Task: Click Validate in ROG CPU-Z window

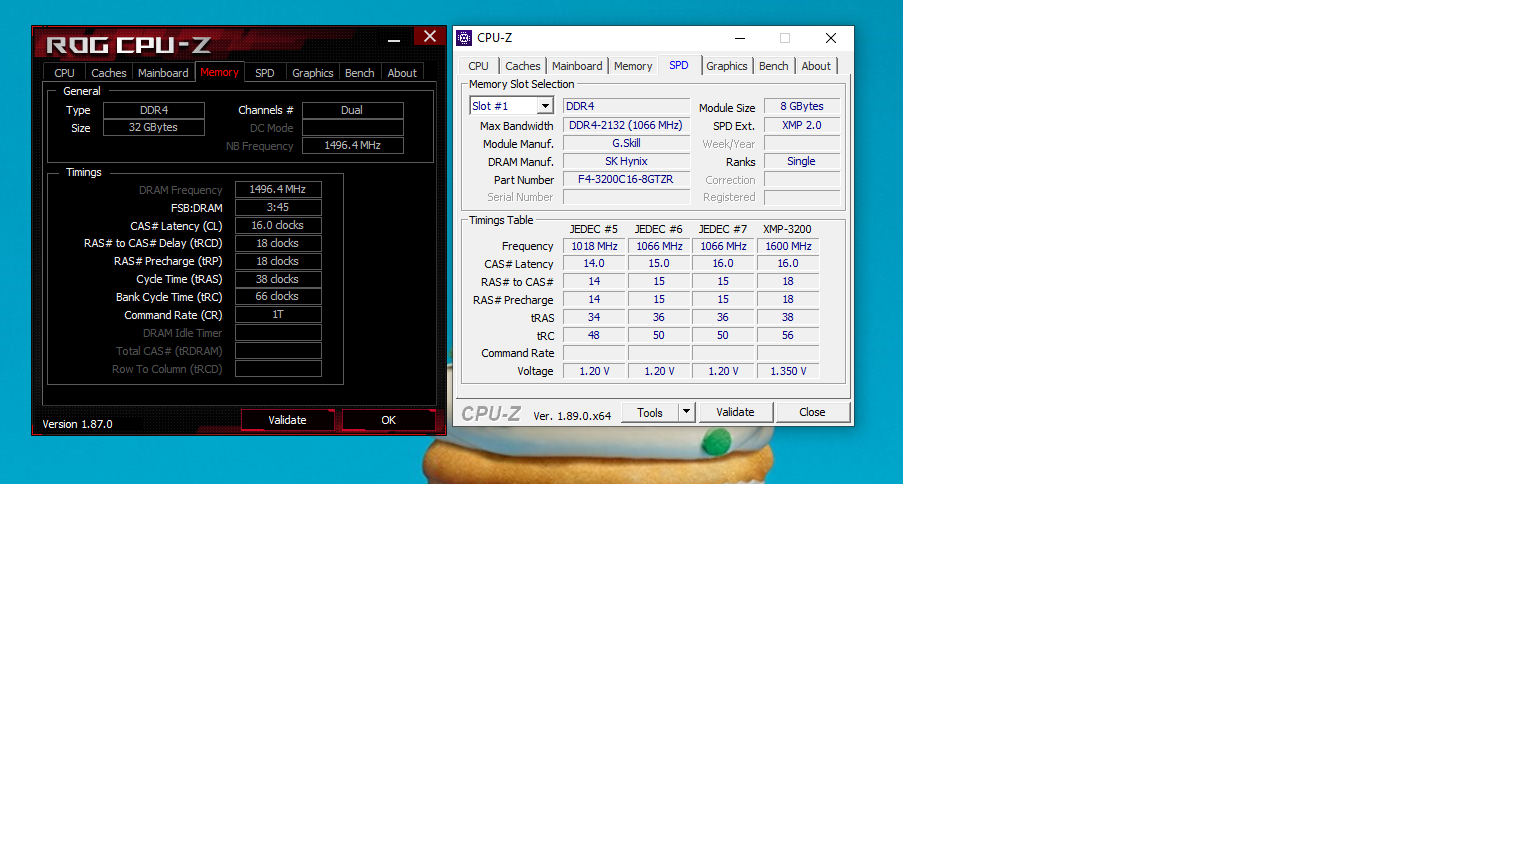Action: tap(287, 420)
